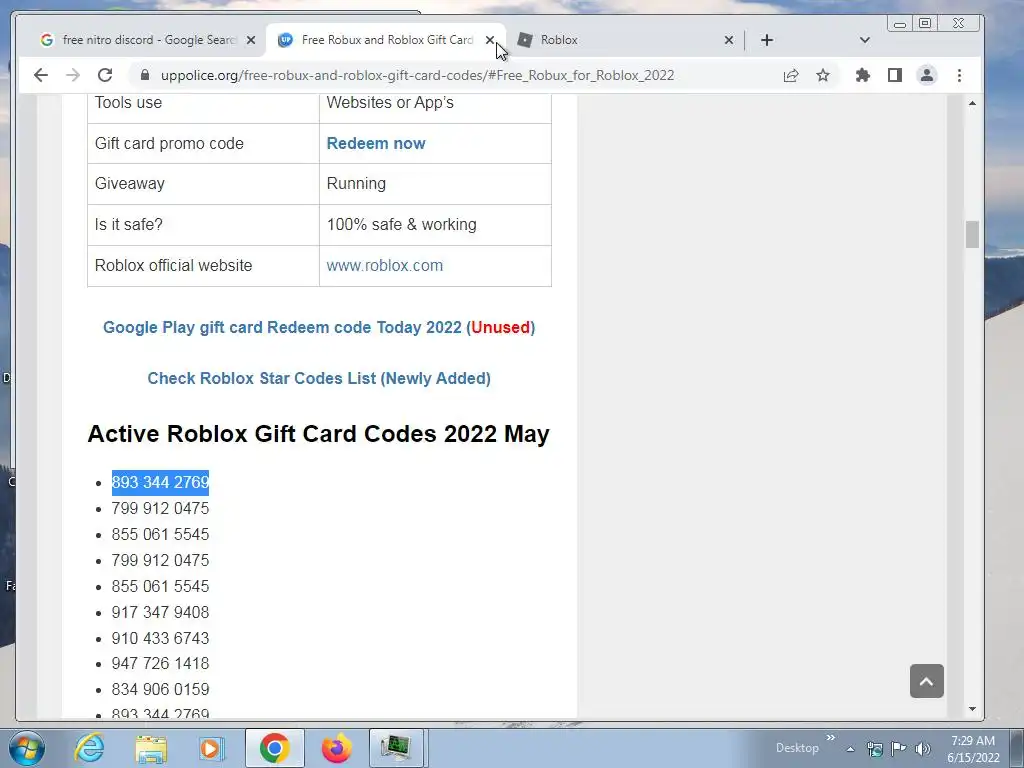
Task: Switch to the free nitro discord Google Search tab
Action: [x=147, y=40]
